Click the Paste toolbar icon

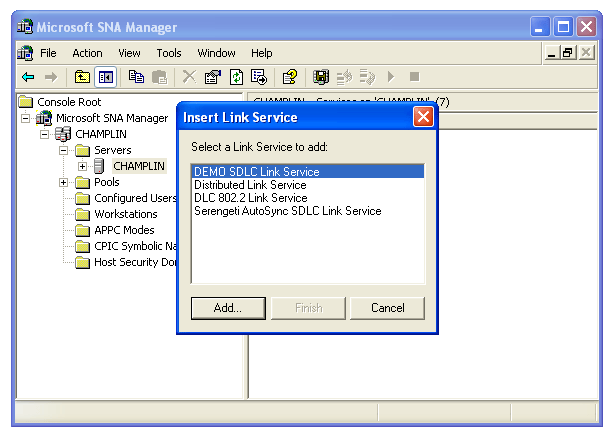[x=159, y=77]
